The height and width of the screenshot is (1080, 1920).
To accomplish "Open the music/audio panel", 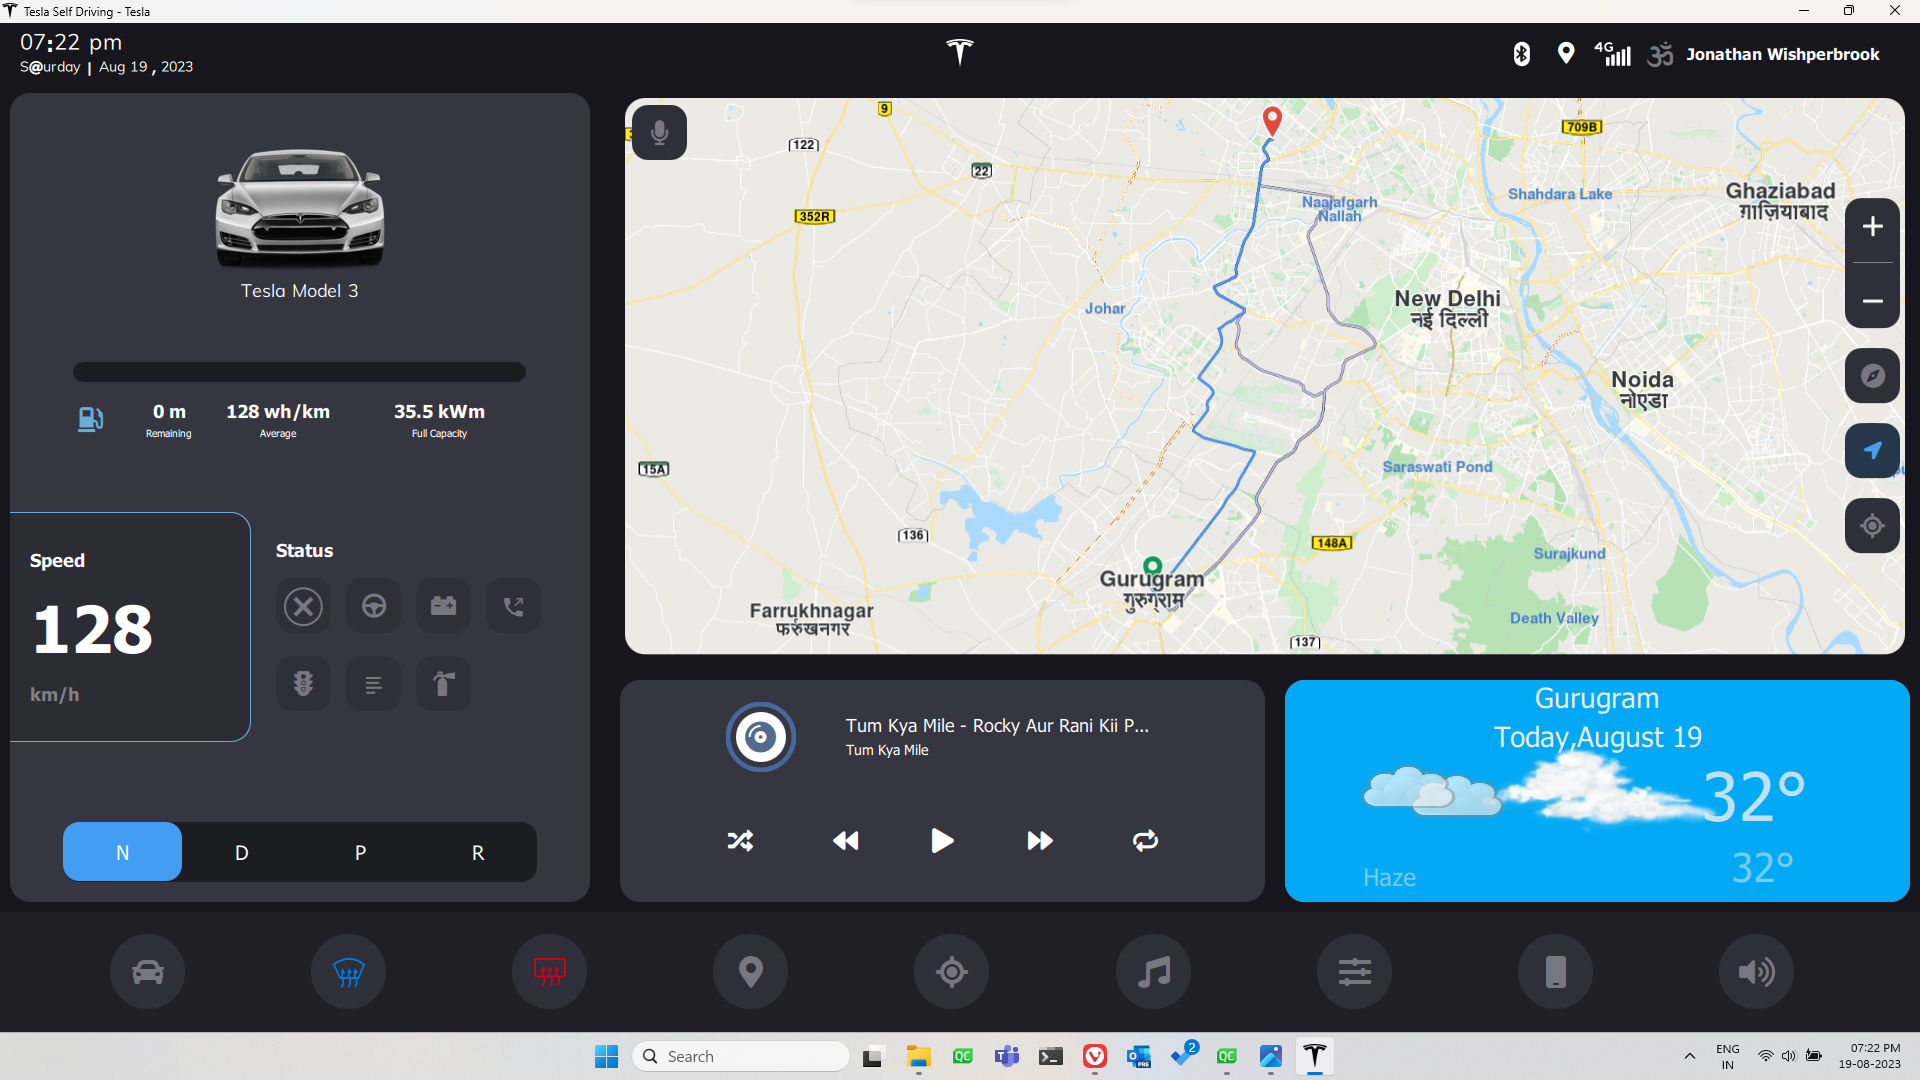I will coord(1154,973).
